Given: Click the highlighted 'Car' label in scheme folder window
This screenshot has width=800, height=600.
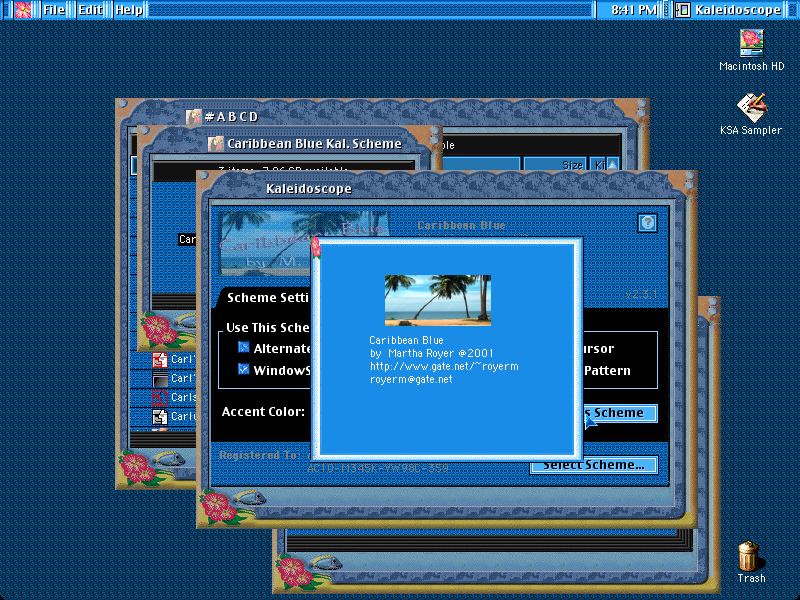Looking at the screenshot, I should [x=187, y=239].
